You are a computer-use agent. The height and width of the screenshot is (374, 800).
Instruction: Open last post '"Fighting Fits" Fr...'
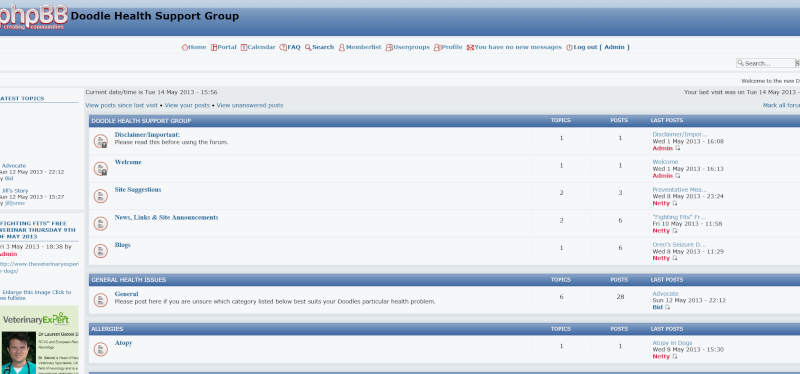click(679, 217)
